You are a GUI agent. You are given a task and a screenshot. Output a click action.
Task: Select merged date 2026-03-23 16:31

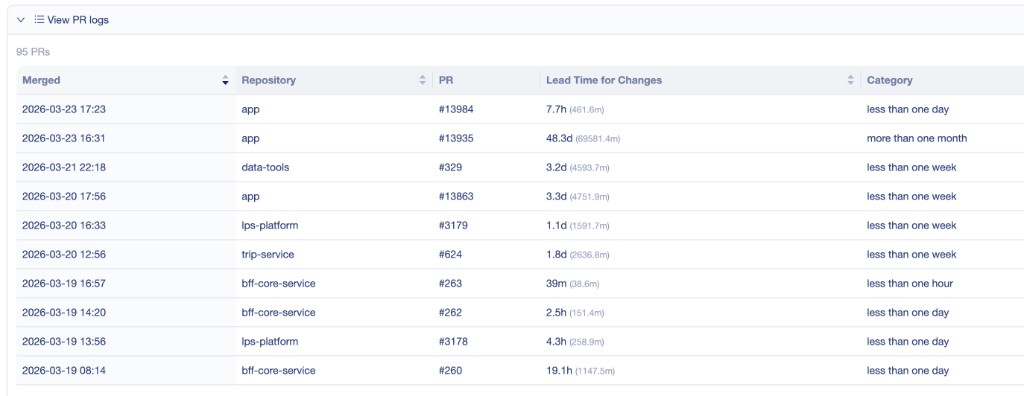64,139
